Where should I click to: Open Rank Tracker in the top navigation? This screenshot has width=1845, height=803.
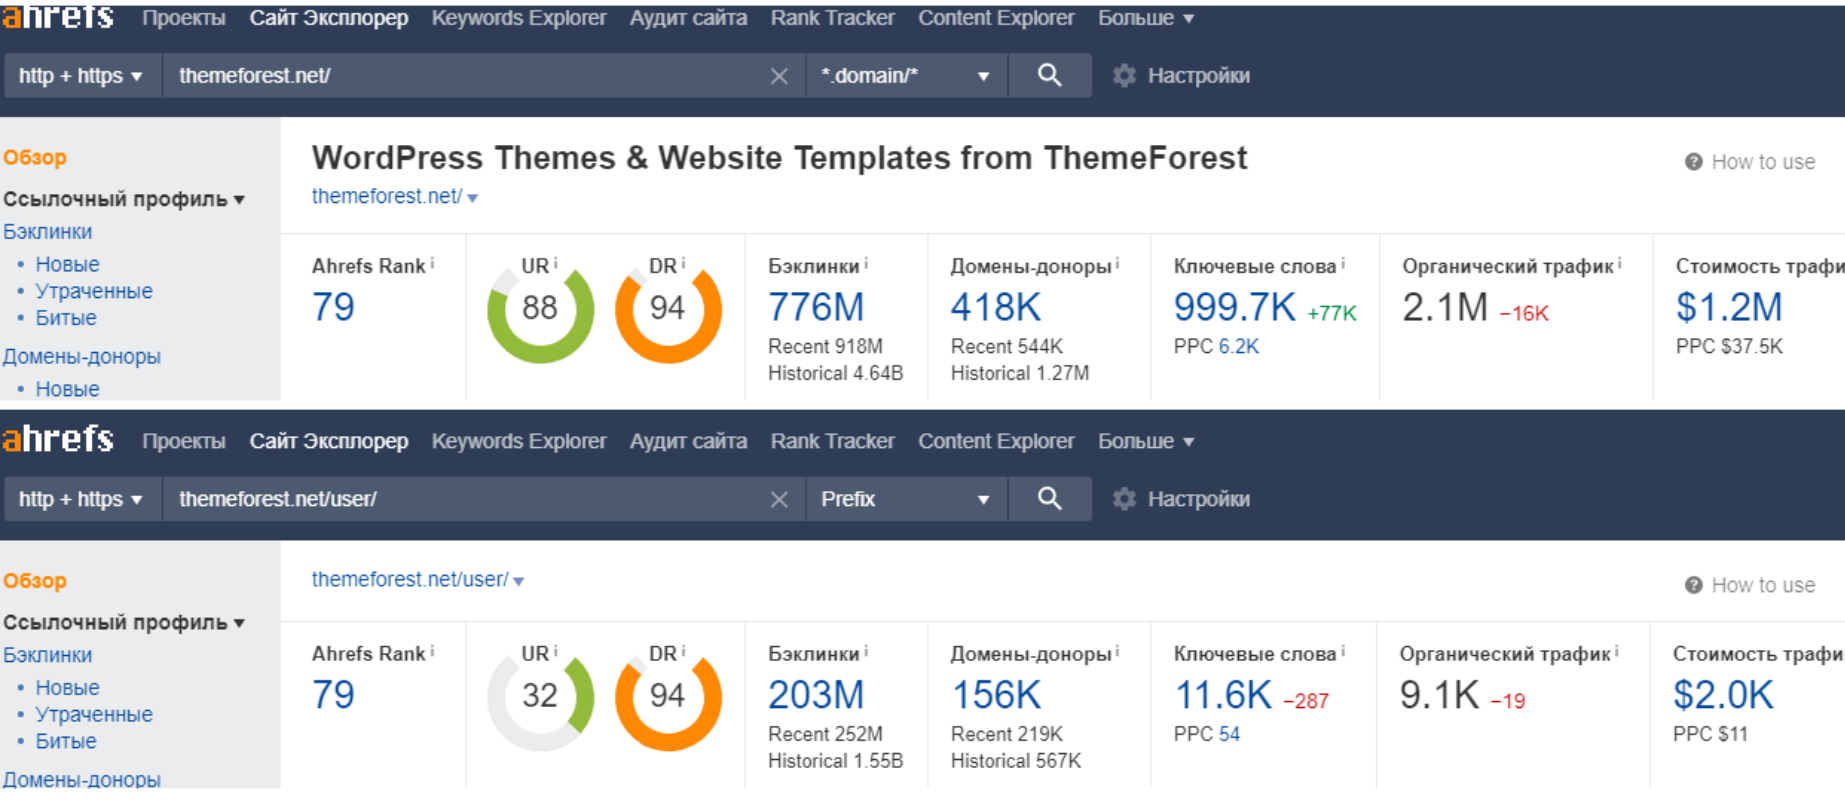833,18
